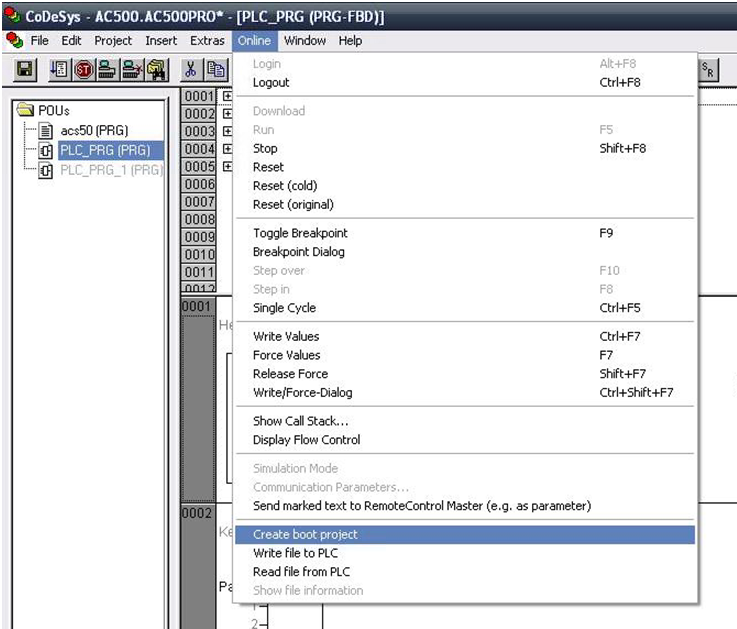Select PLC_PRG (PRG) in POU tree

pyautogui.click(x=104, y=150)
